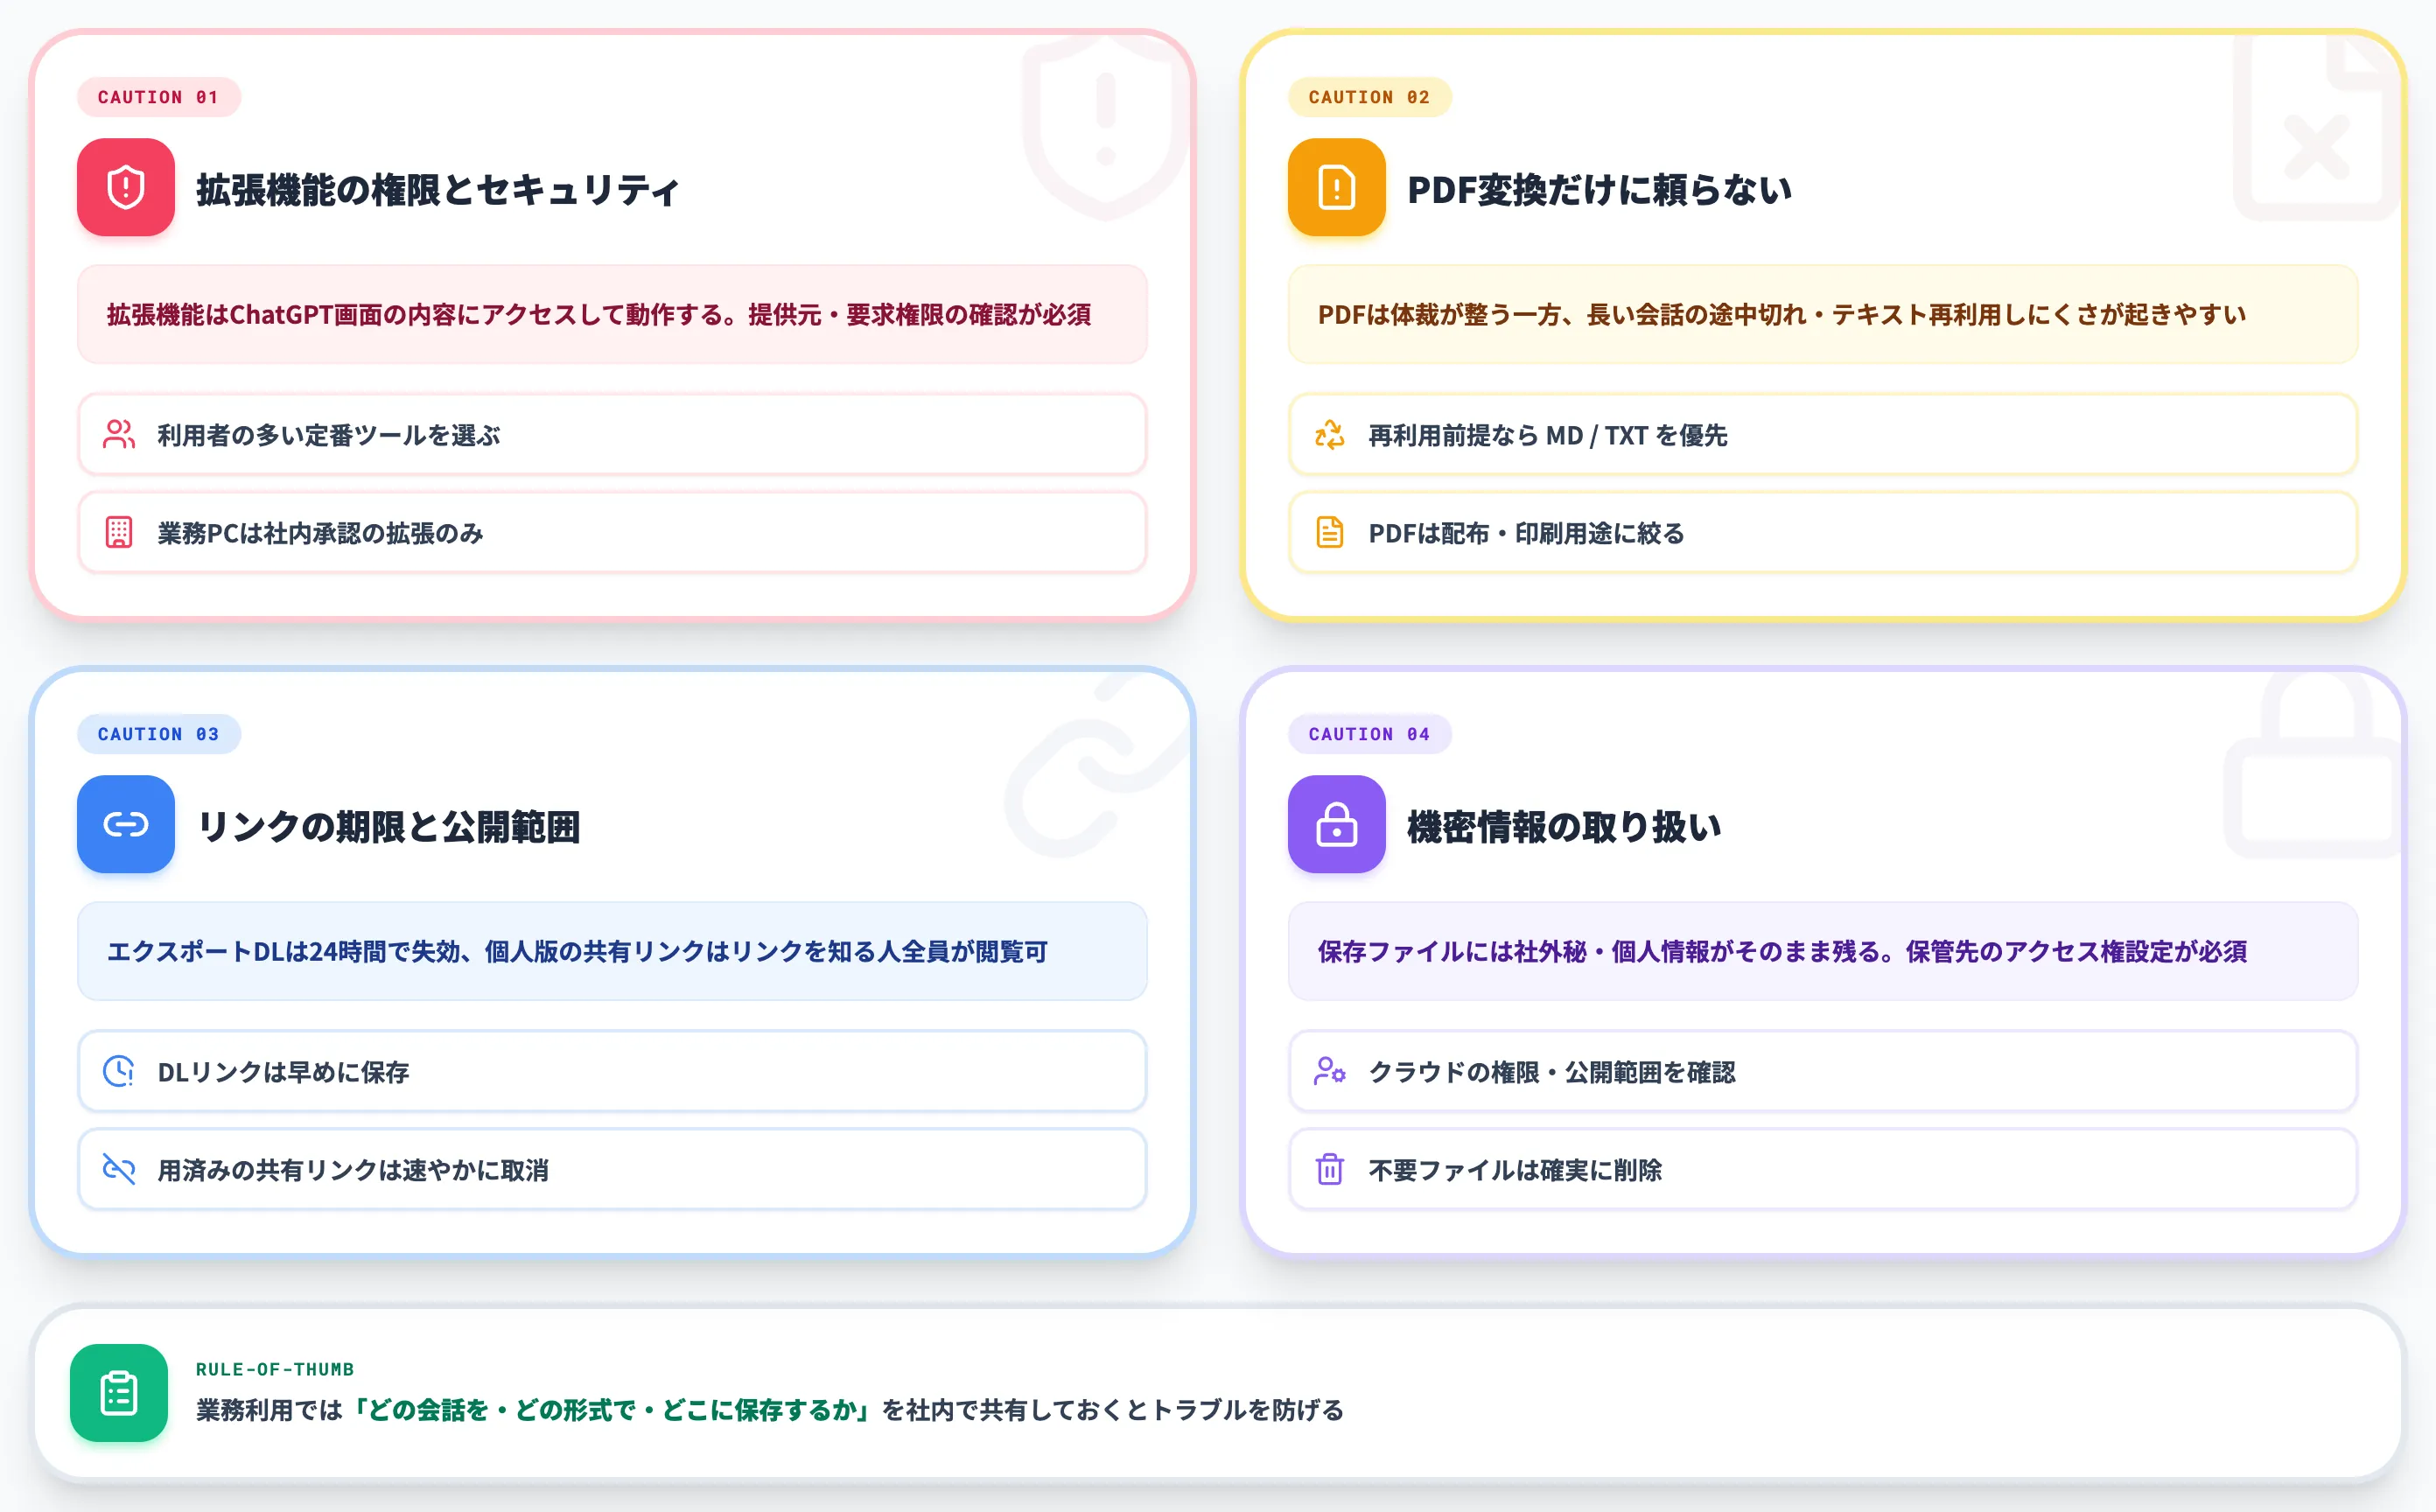This screenshot has width=2436, height=1512.
Task: Click the text 再利用前提なら MD / TXT を優先
Action: 1548,435
